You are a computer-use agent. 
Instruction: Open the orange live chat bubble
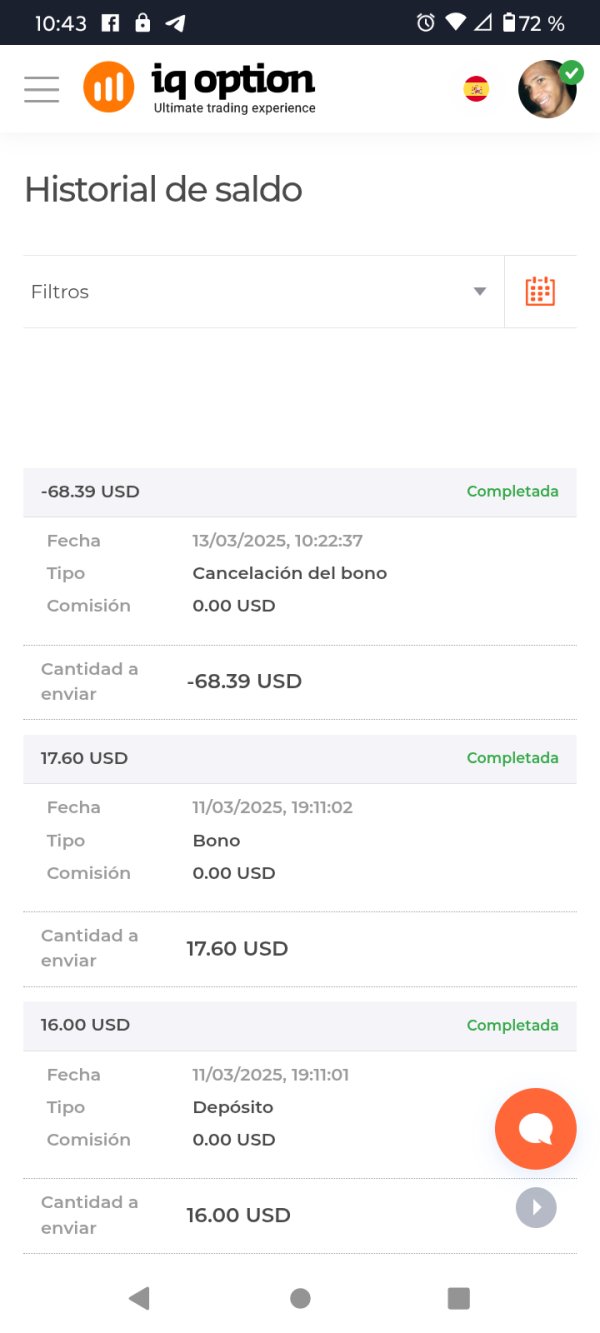click(x=536, y=1129)
